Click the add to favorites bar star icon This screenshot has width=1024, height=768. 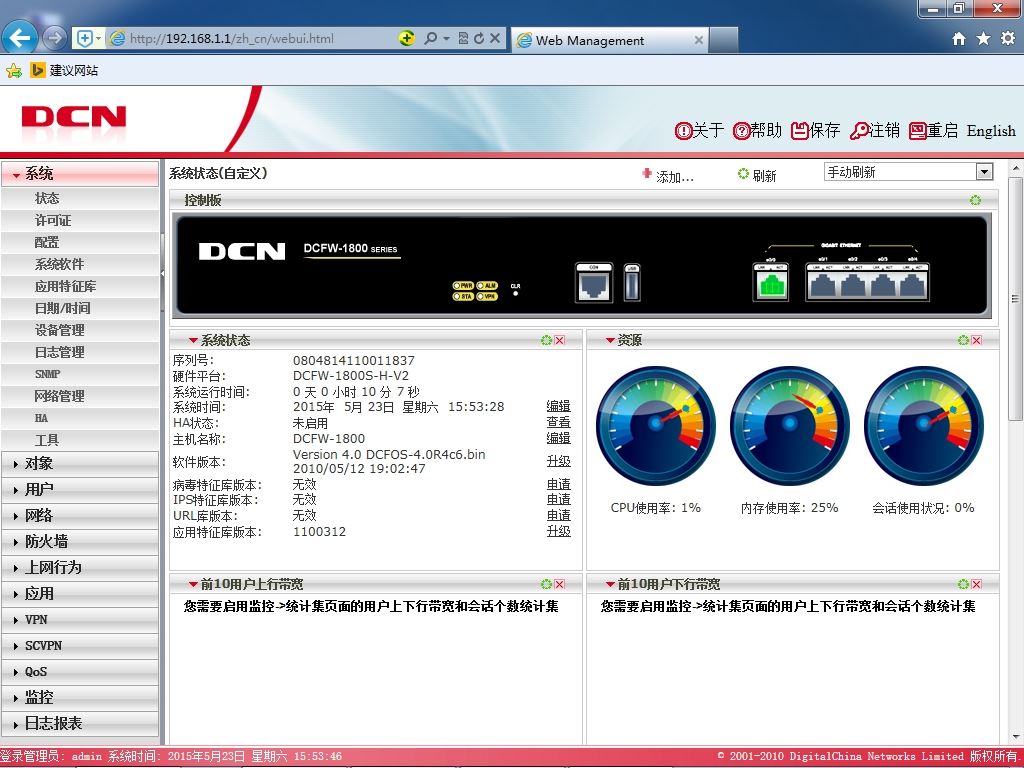14,70
